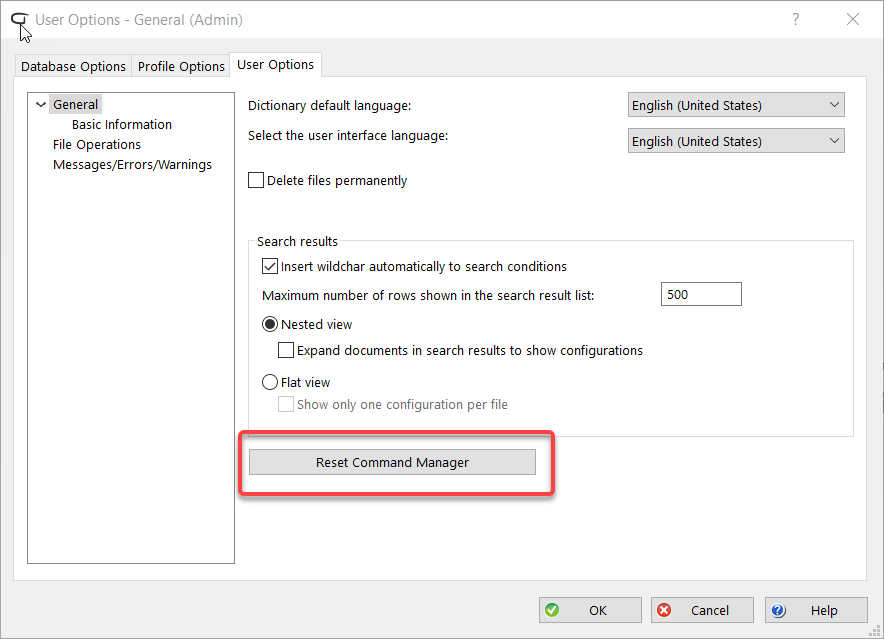Click the blue question mark Help icon
Image resolution: width=884 pixels, height=639 pixels.
pos(779,610)
